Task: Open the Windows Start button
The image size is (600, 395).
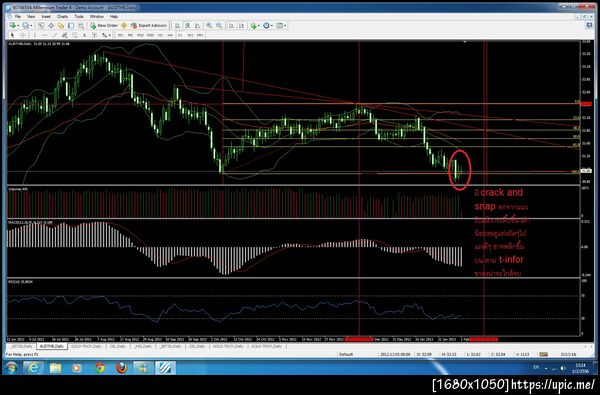Action: (x=11, y=368)
